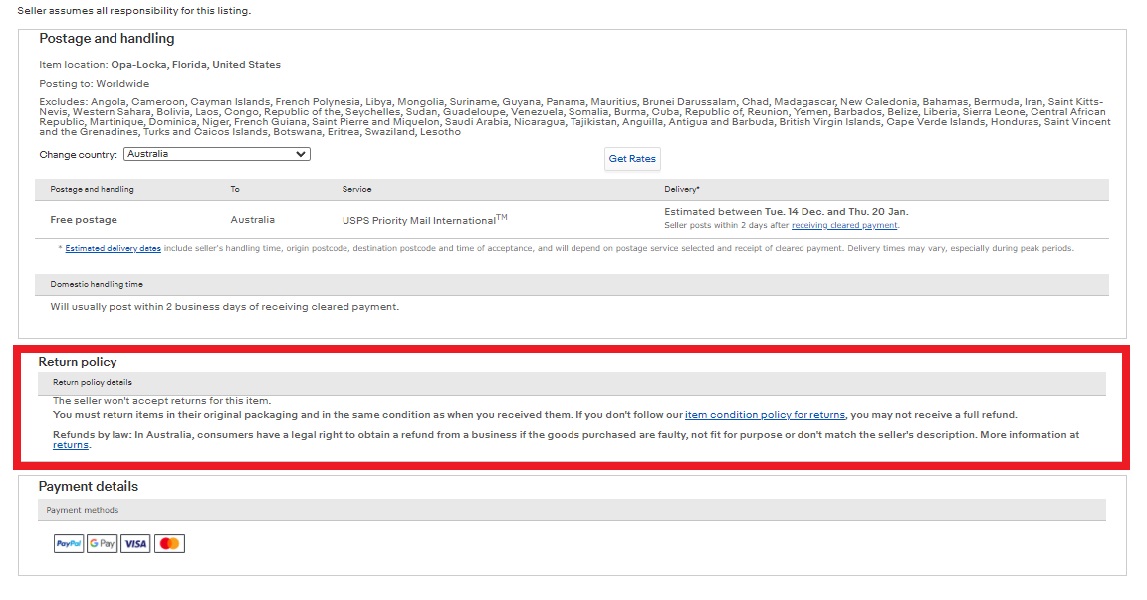Click the Posting to: Worldwide text

click(94, 83)
